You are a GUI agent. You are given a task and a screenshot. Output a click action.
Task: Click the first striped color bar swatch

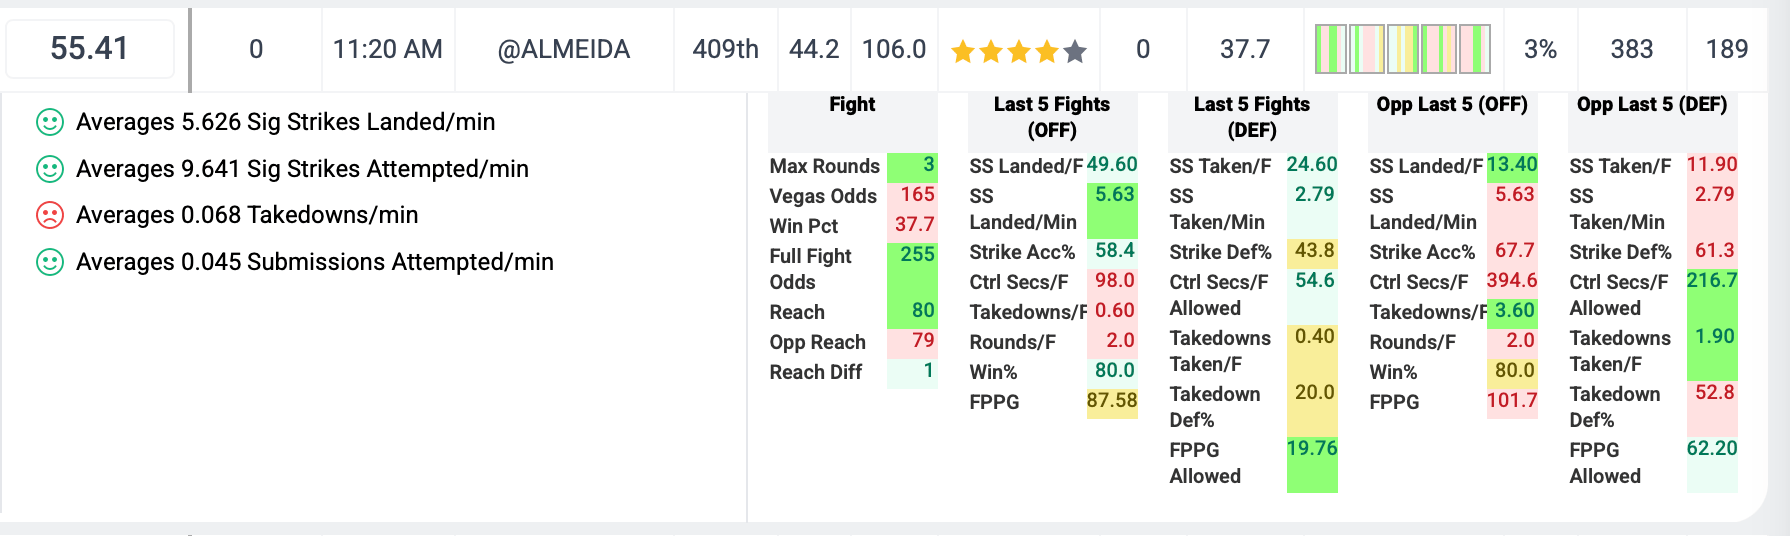1331,49
